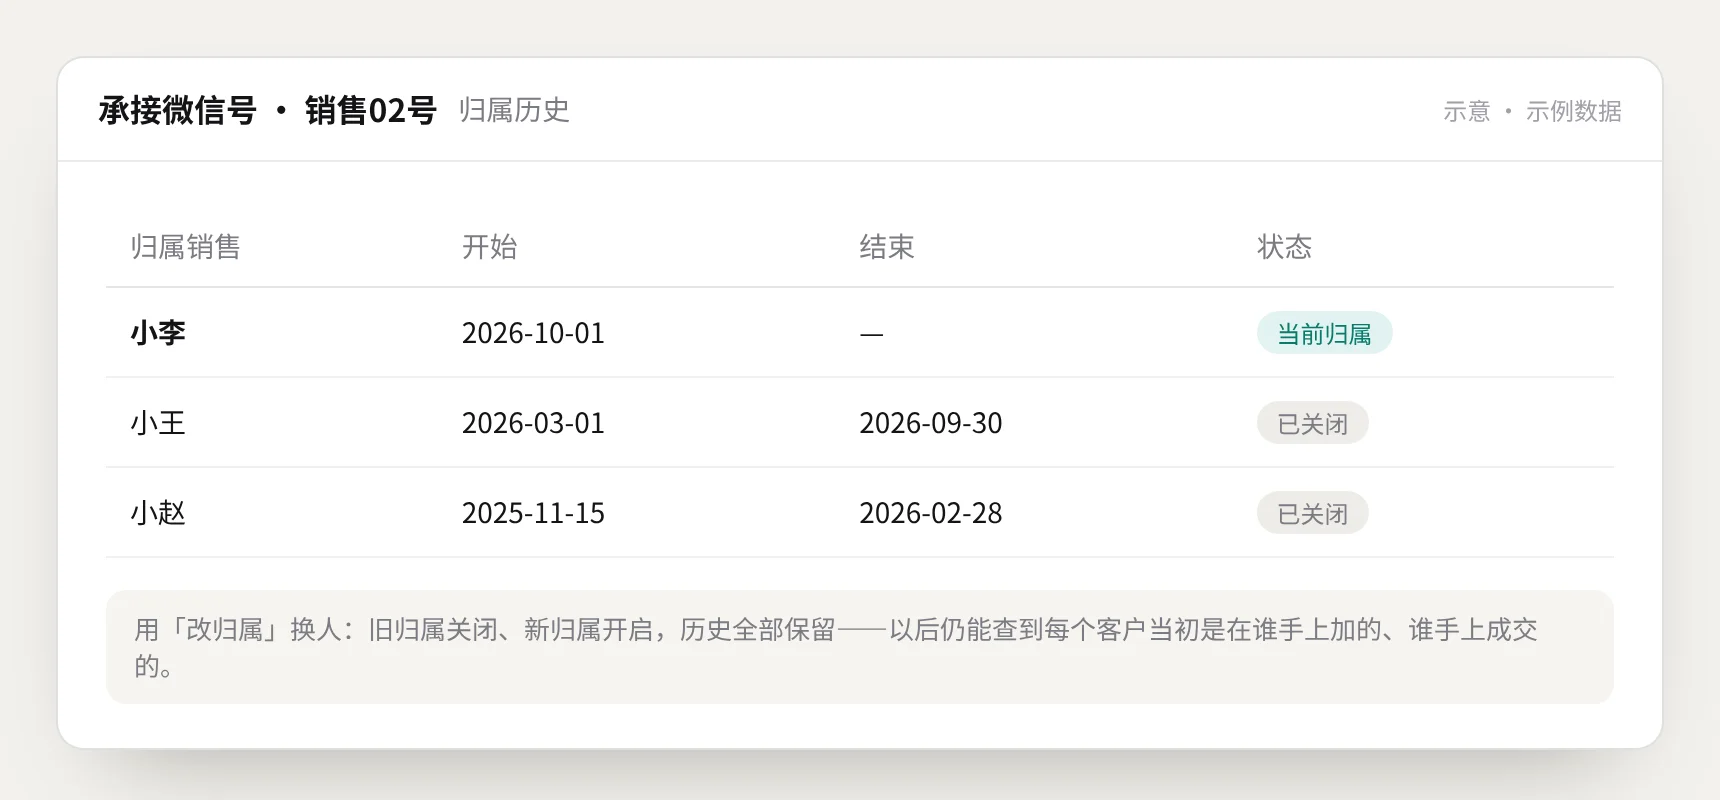Click the 示意・示例数据 label
Viewport: 1720px width, 800px height.
coord(1532,111)
